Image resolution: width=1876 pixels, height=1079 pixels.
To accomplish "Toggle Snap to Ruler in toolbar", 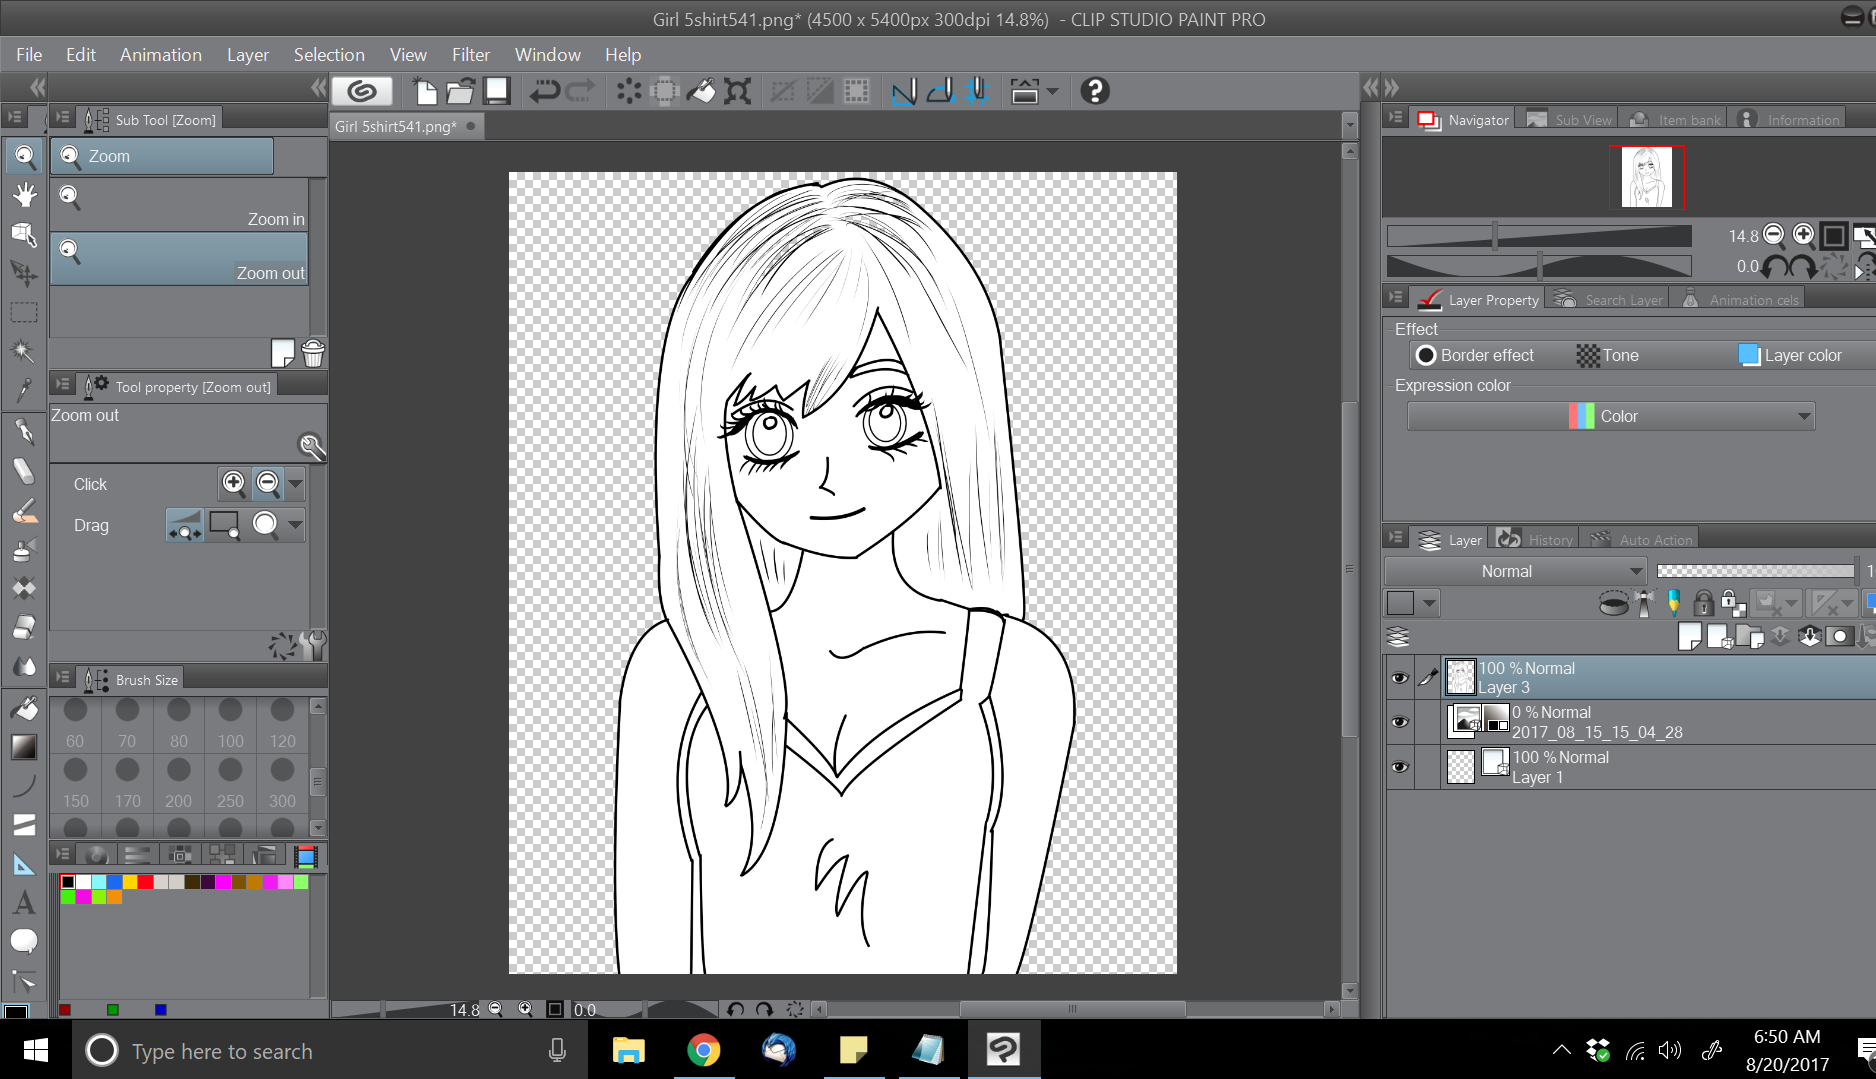I will tap(904, 92).
